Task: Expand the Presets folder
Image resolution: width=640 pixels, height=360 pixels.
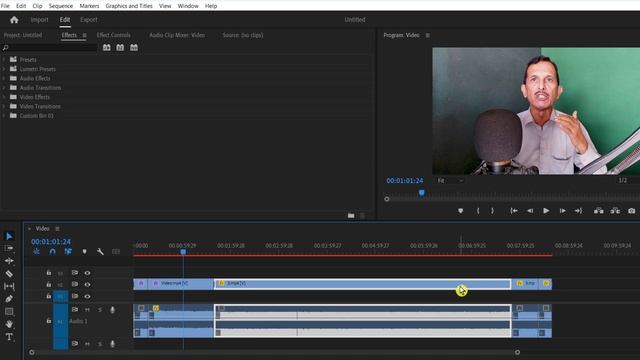Action: point(4,60)
